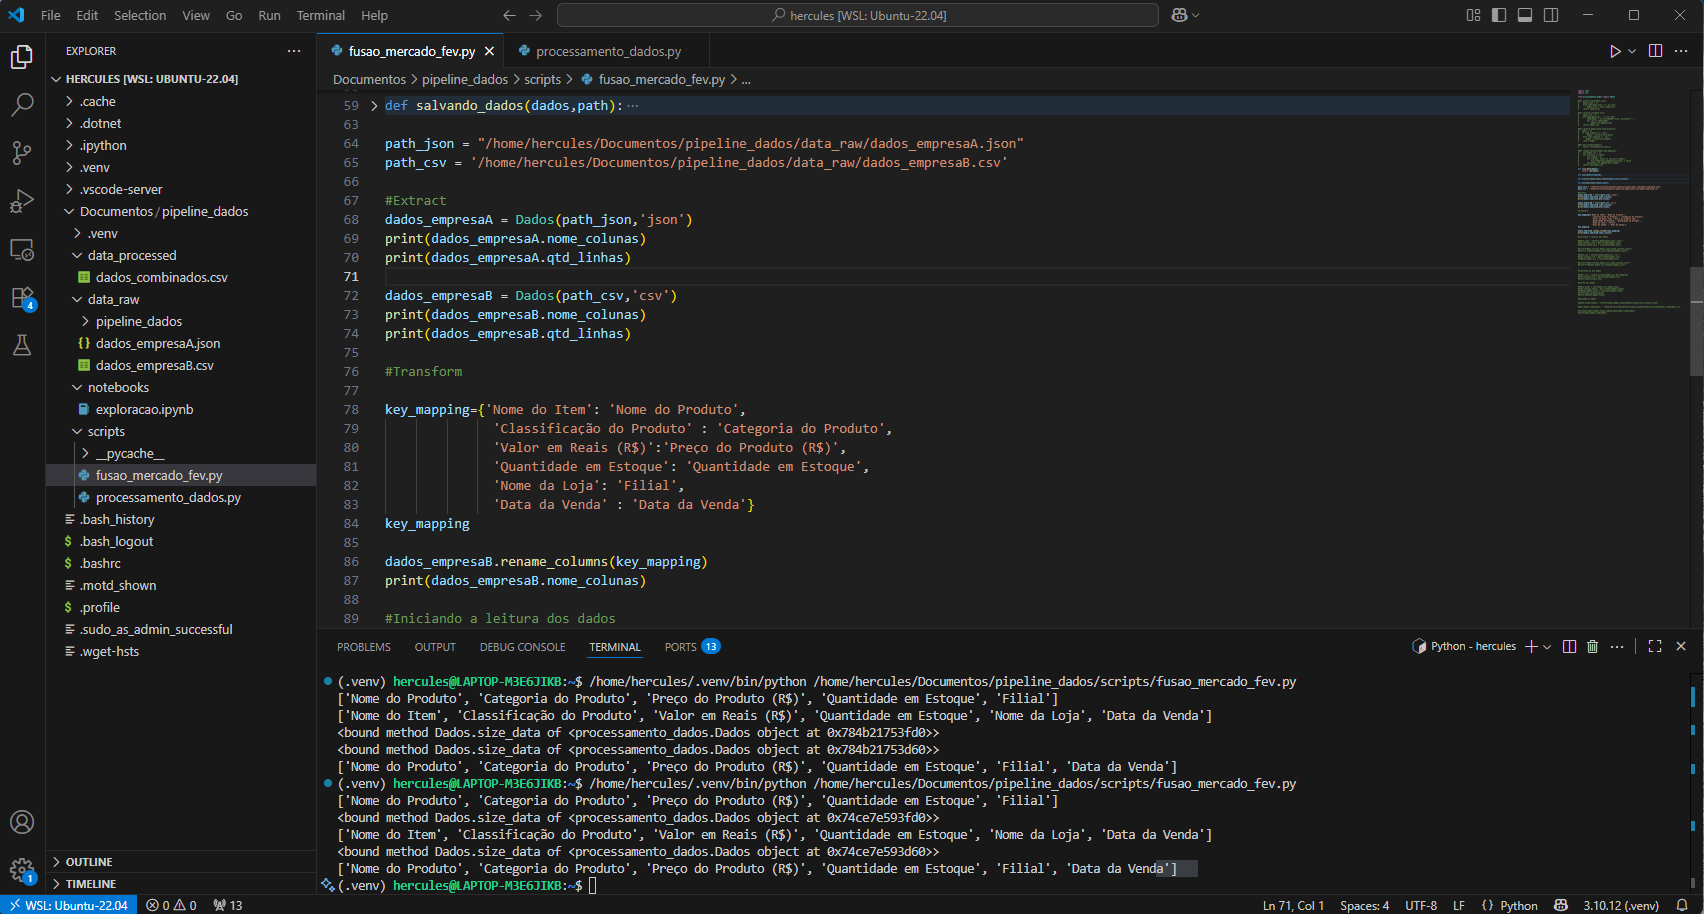Open the Run menu
Viewport: 1704px width, 914px height.
point(269,15)
